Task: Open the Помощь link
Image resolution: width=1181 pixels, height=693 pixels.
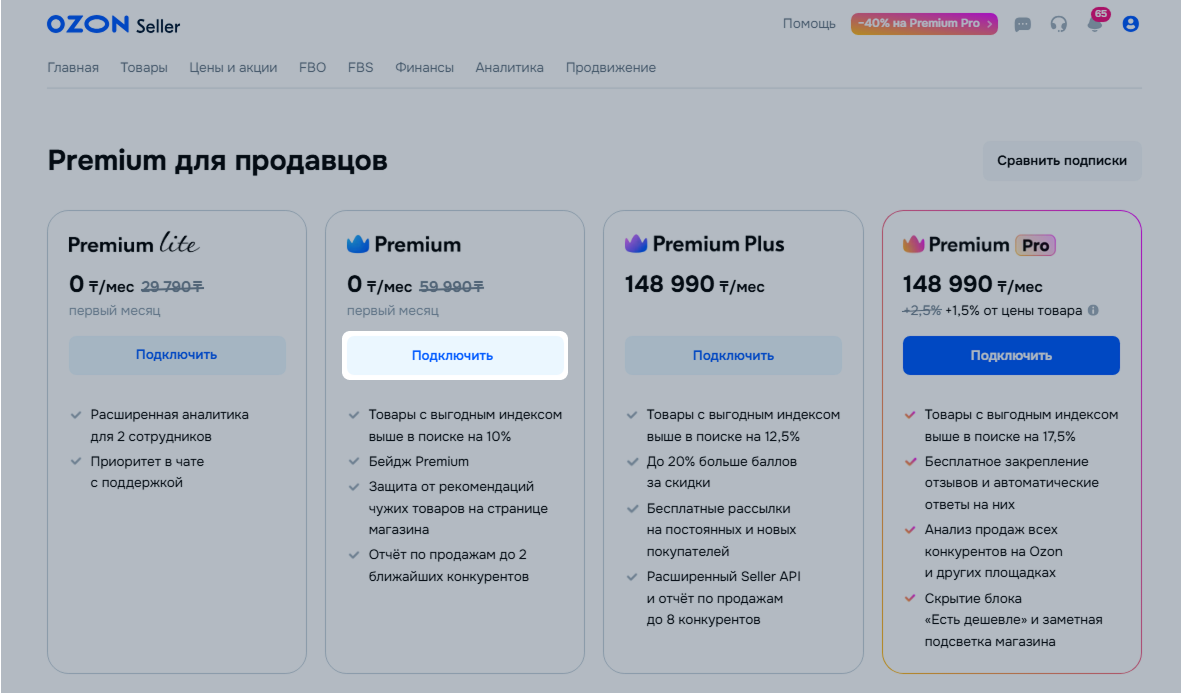Action: coord(809,24)
